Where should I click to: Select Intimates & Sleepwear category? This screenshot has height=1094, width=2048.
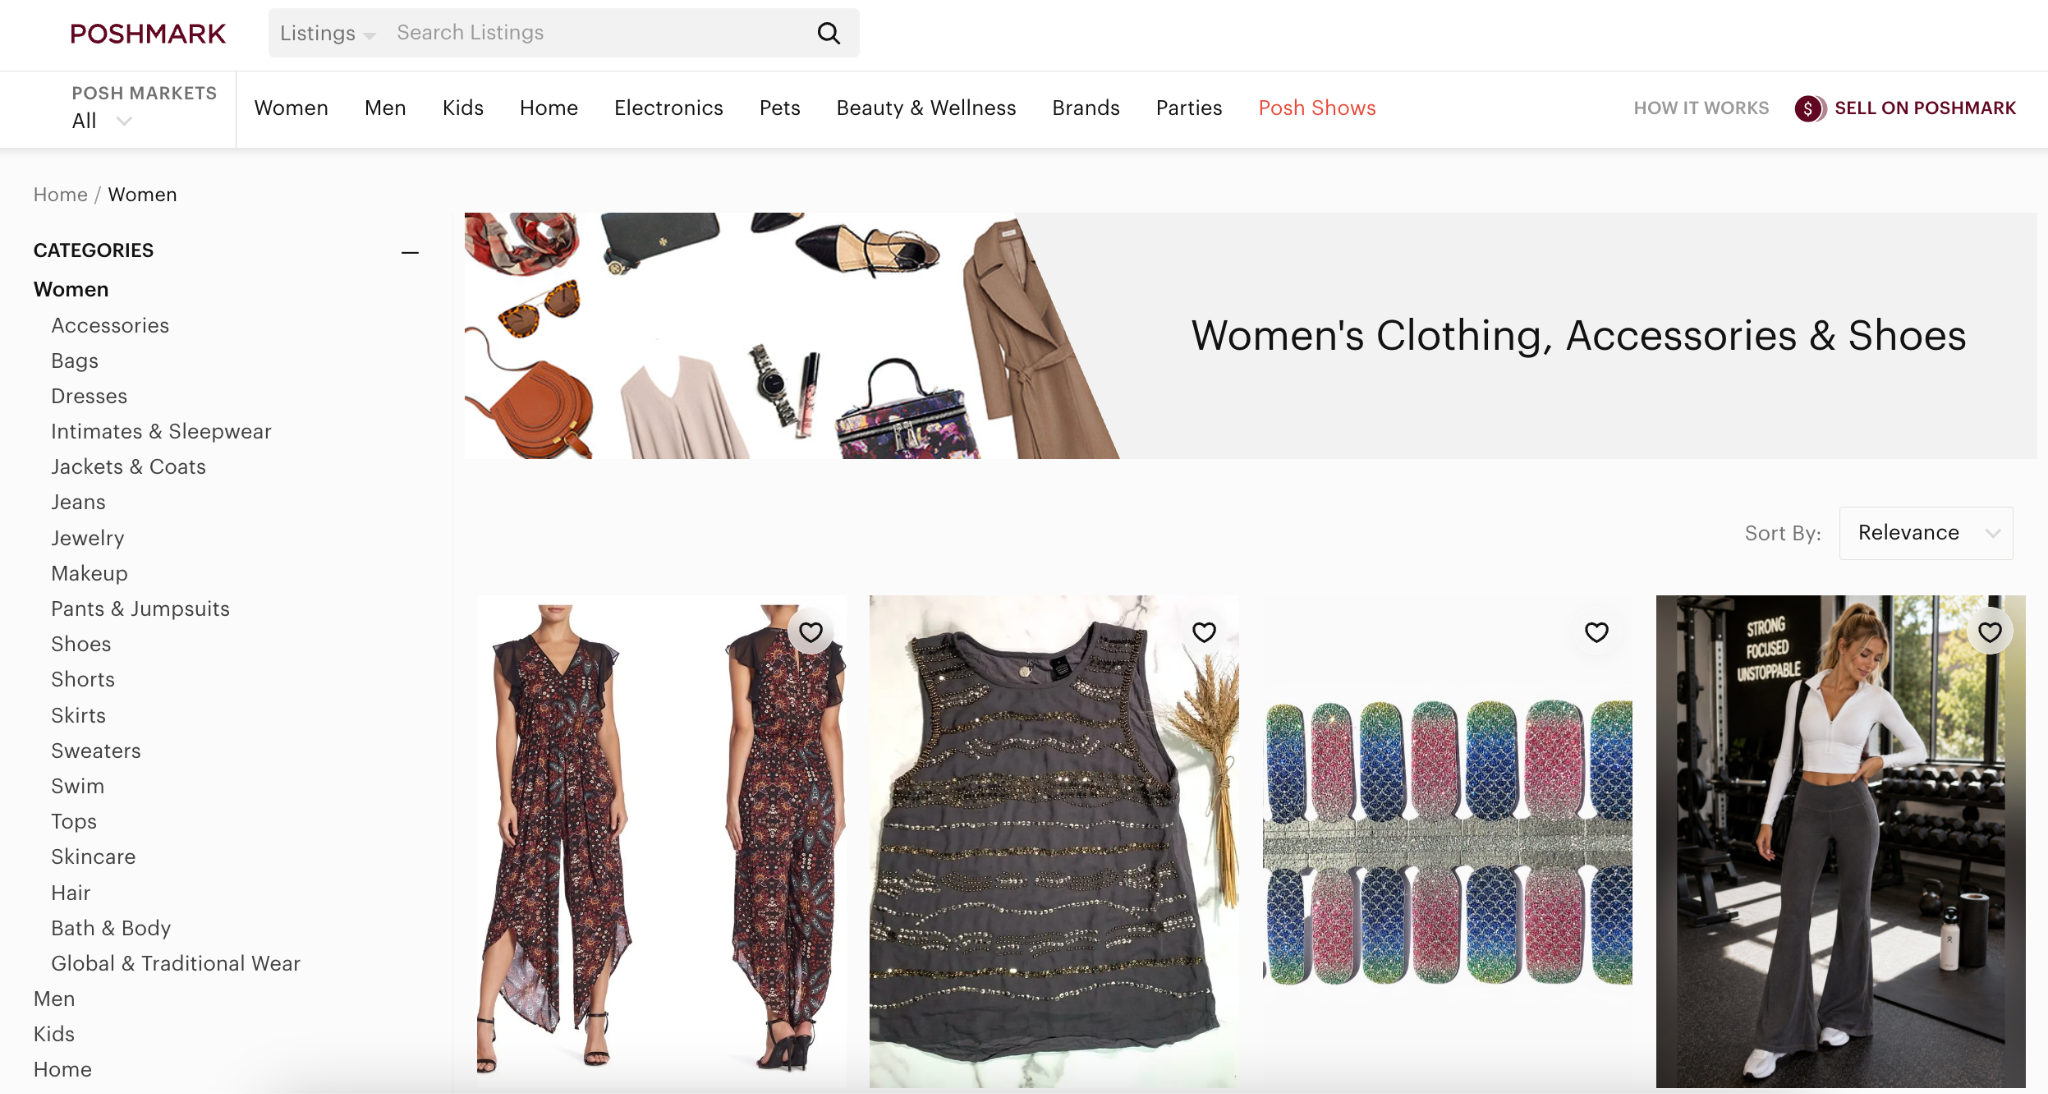(x=161, y=432)
